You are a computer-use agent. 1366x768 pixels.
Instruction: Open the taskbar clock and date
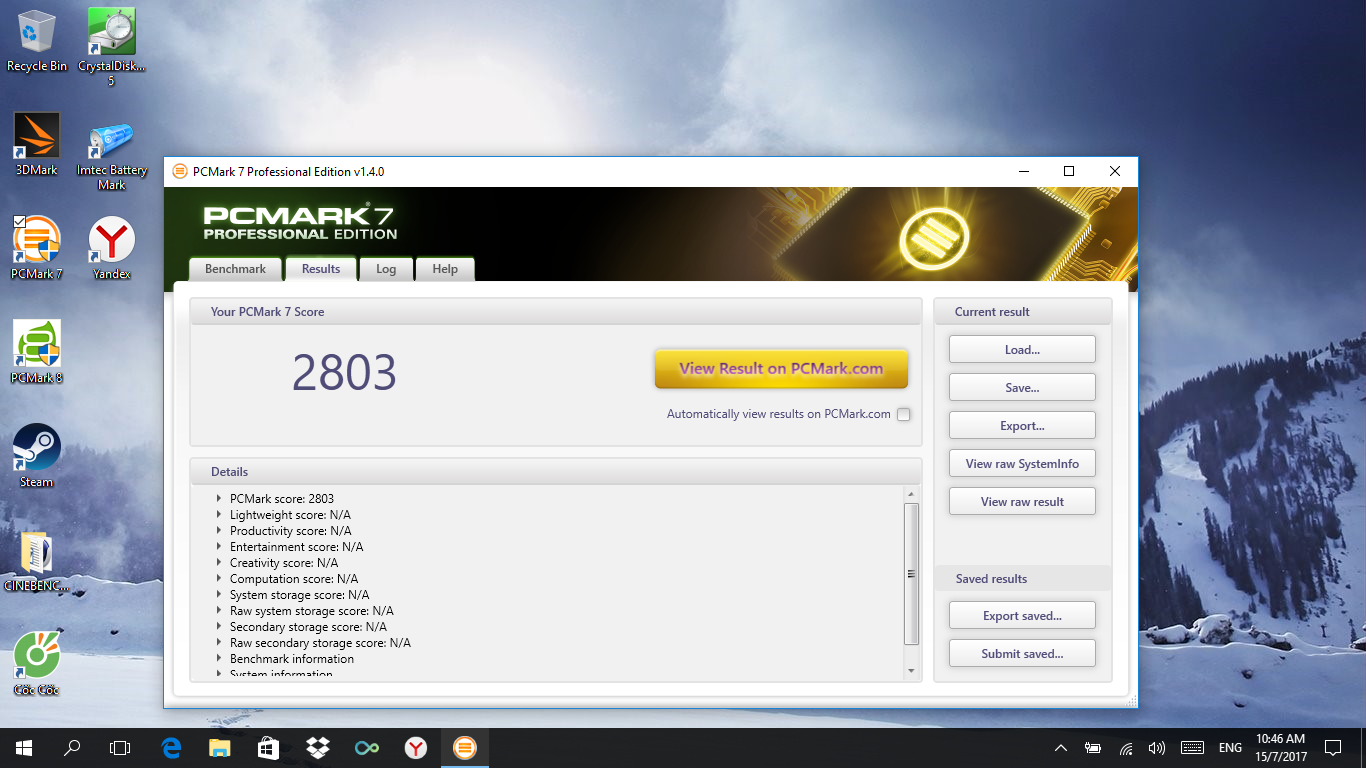(1279, 748)
